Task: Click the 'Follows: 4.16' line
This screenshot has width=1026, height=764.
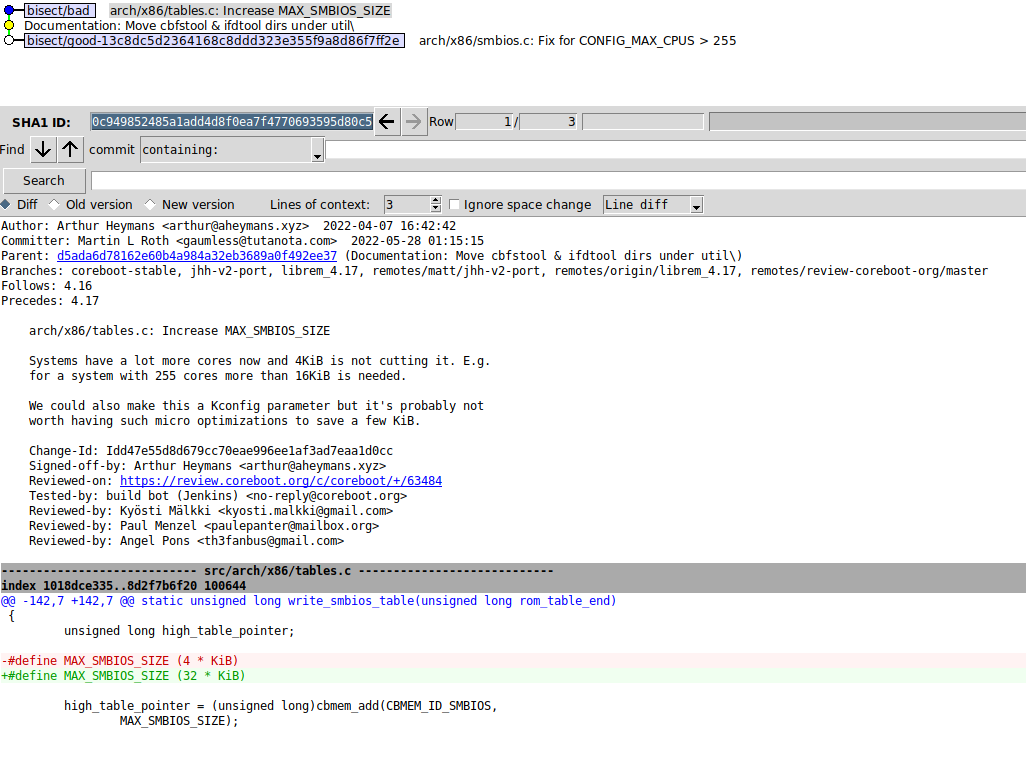Action: click(46, 286)
